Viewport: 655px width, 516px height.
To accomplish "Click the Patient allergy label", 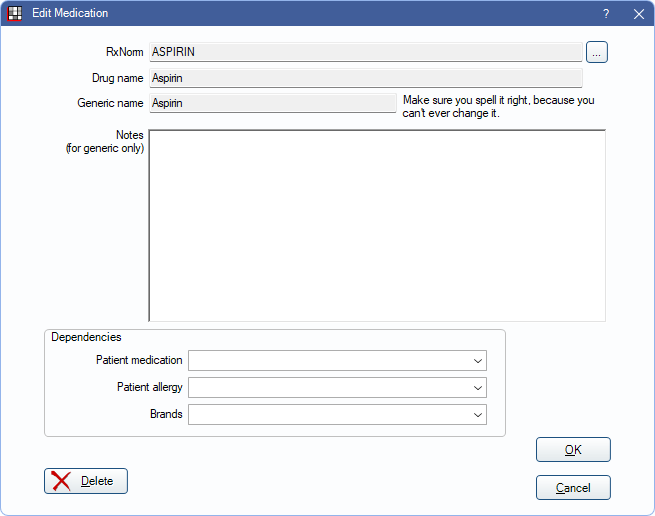I will [150, 387].
